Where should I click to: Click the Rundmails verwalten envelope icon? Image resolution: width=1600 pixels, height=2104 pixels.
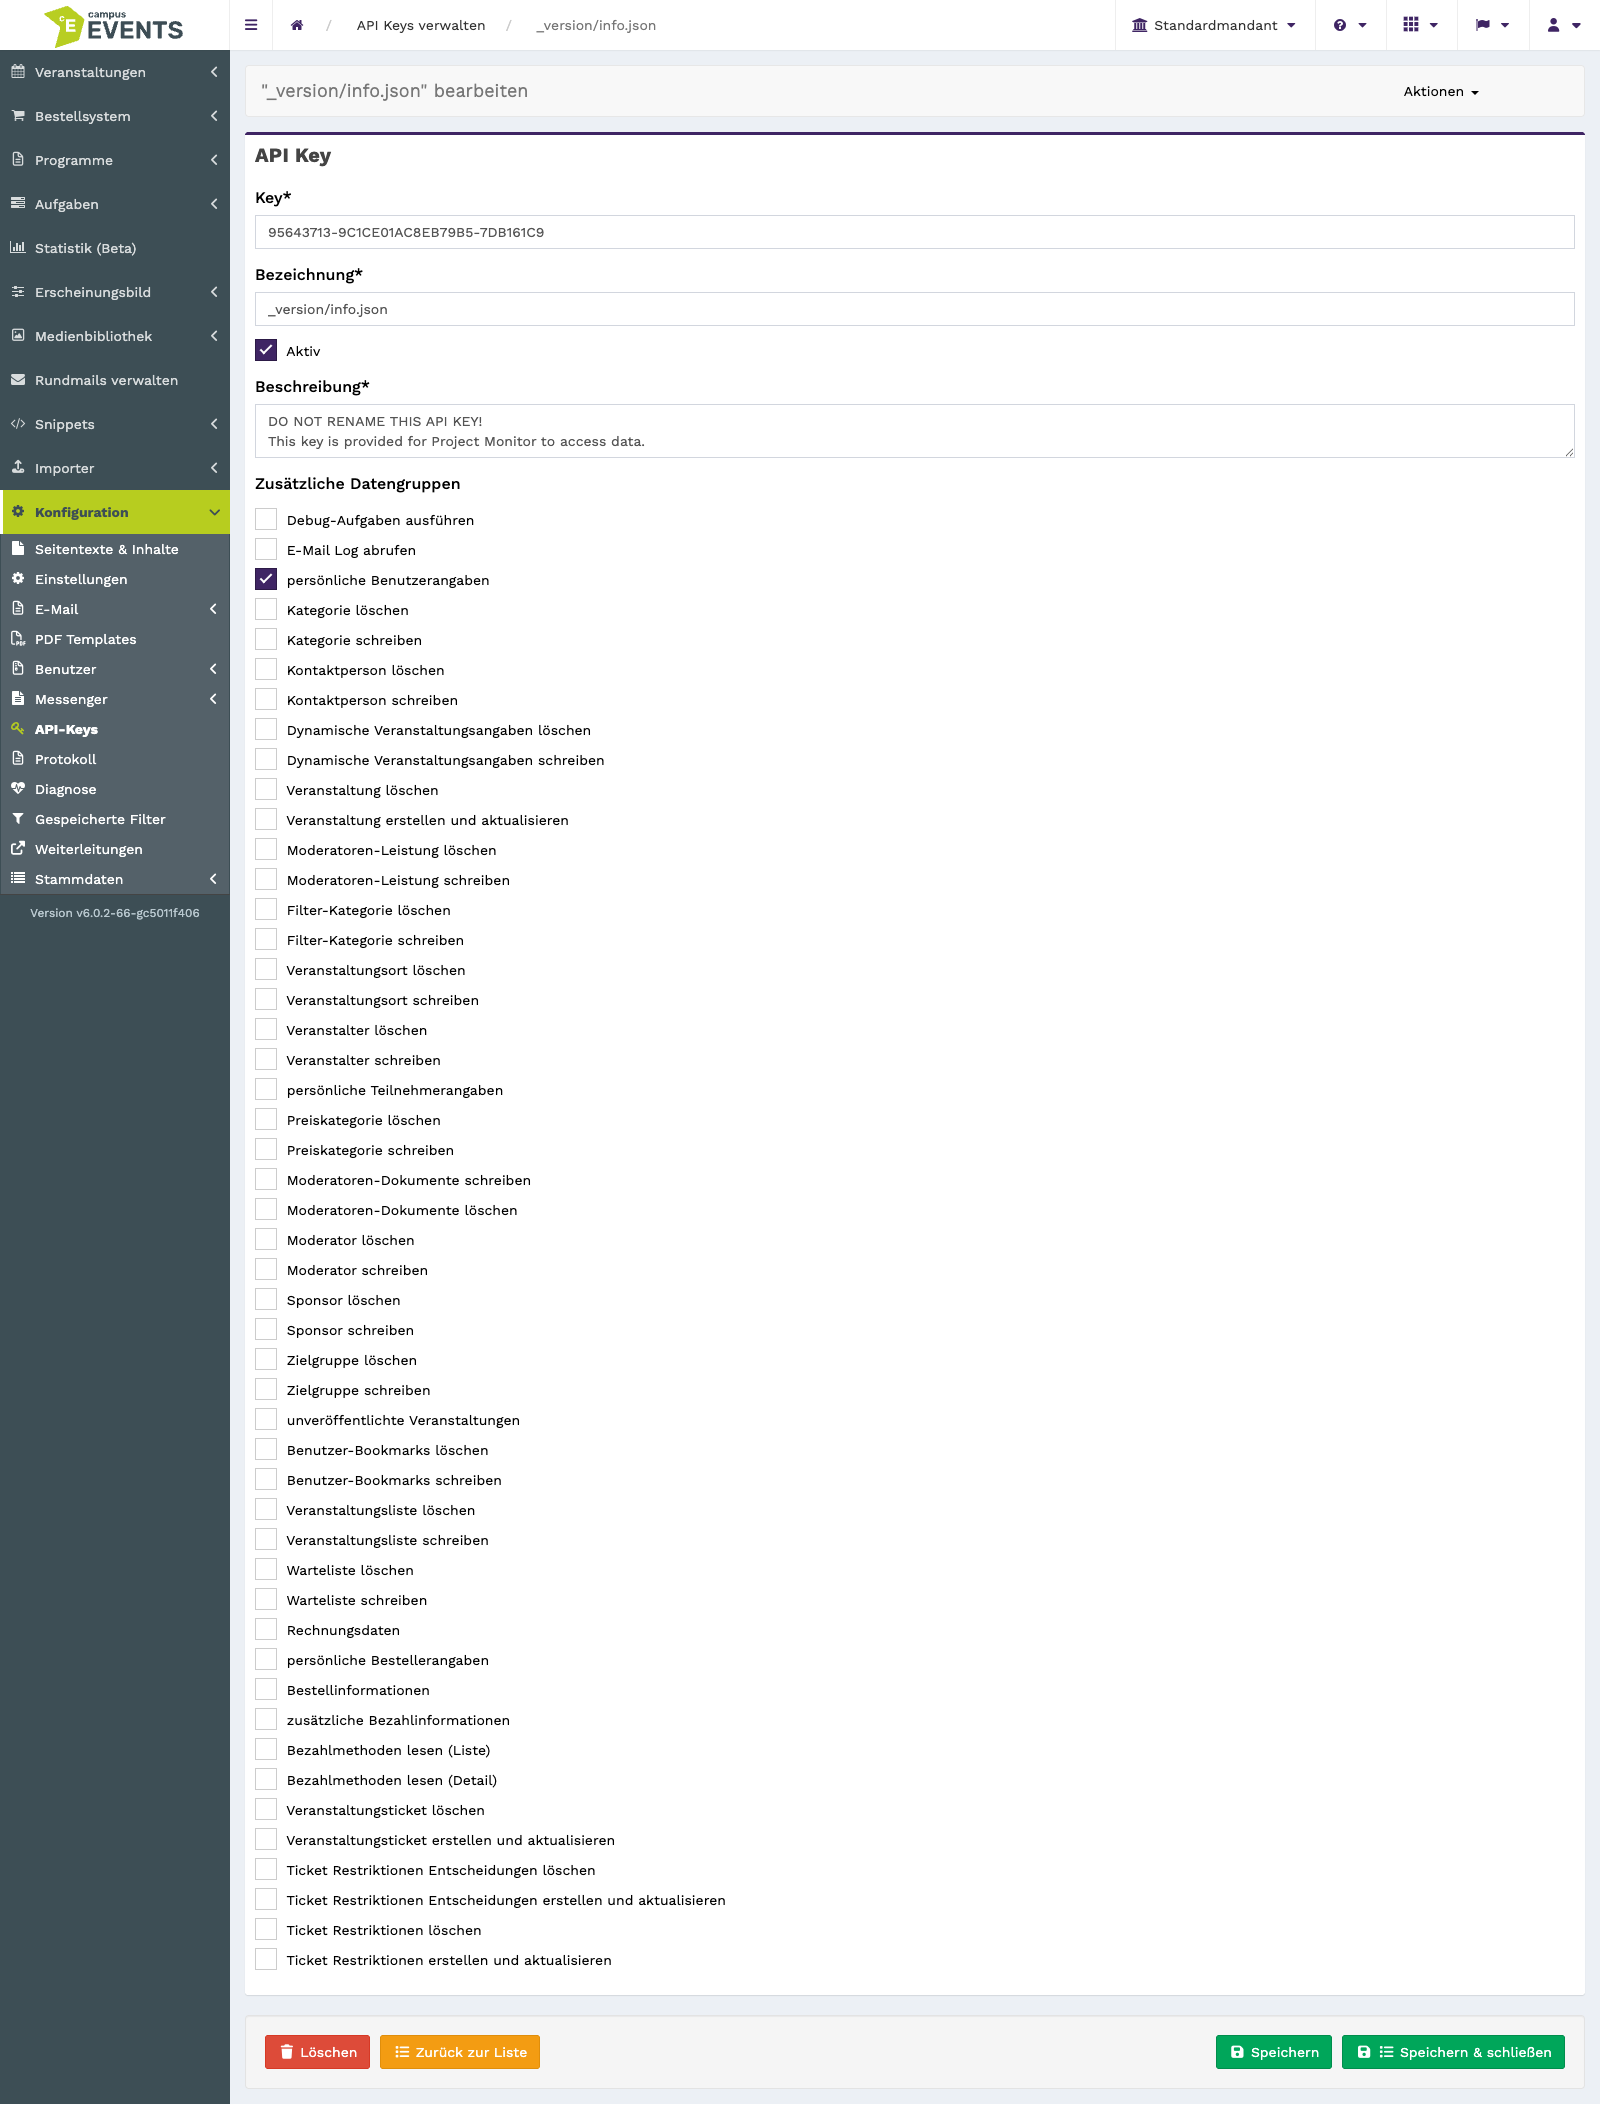[x=18, y=380]
